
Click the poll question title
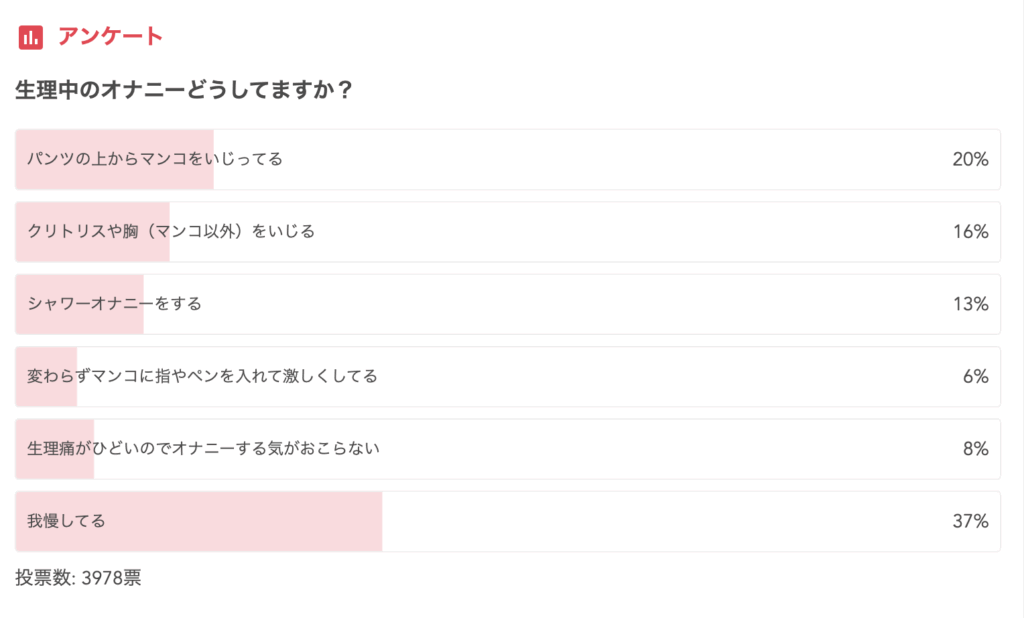click(183, 90)
